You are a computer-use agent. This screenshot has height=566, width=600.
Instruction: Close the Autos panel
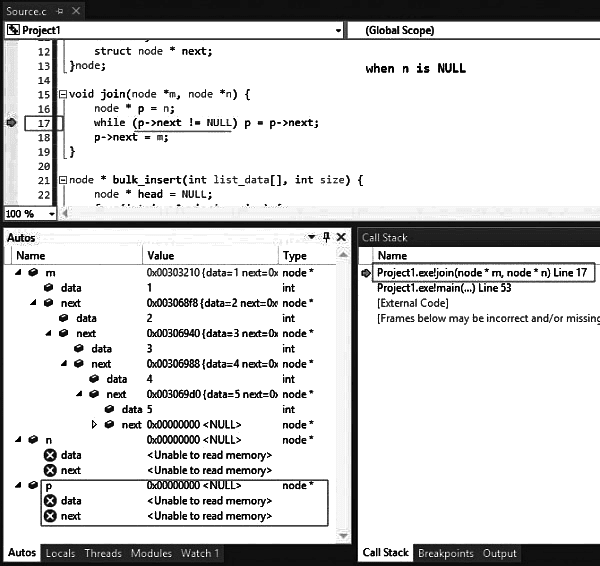pyautogui.click(x=341, y=237)
